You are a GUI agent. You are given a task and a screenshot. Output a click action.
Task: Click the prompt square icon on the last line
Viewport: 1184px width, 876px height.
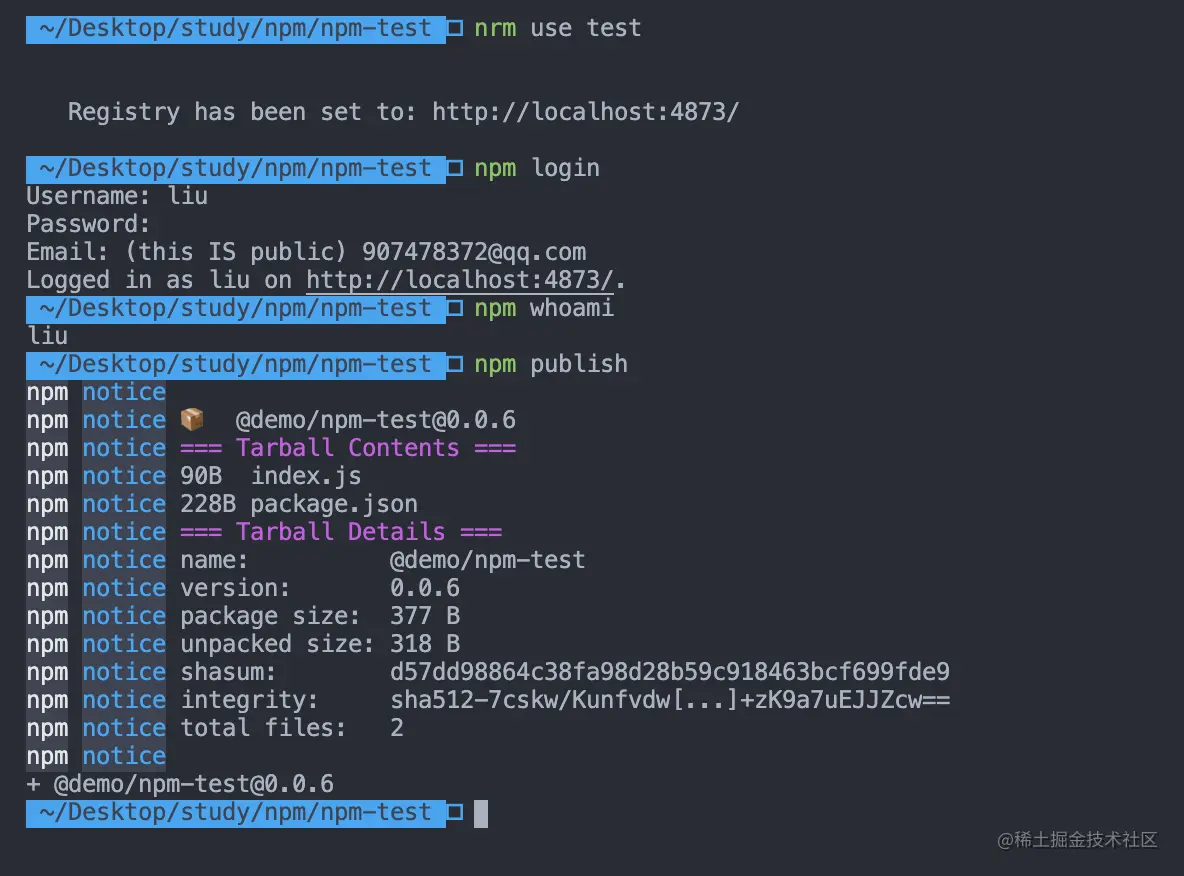click(455, 812)
